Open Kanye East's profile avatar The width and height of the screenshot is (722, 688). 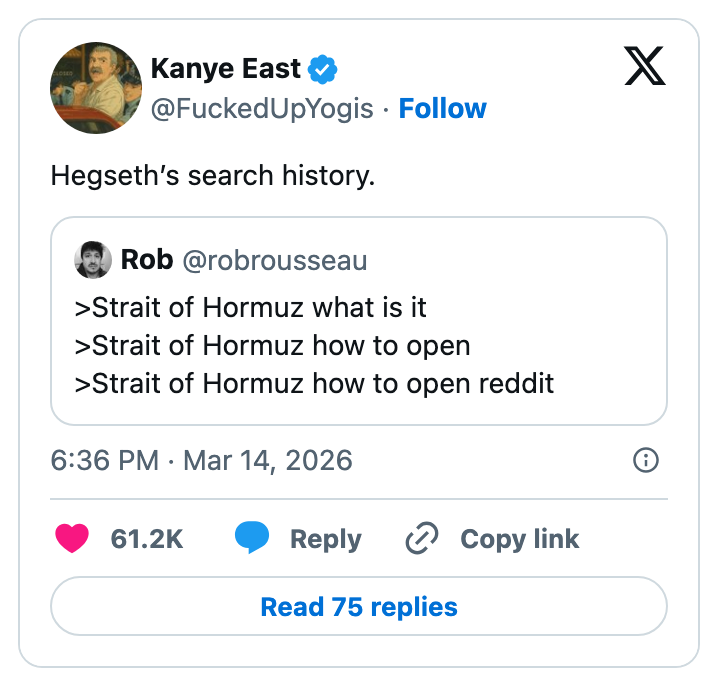coord(95,88)
